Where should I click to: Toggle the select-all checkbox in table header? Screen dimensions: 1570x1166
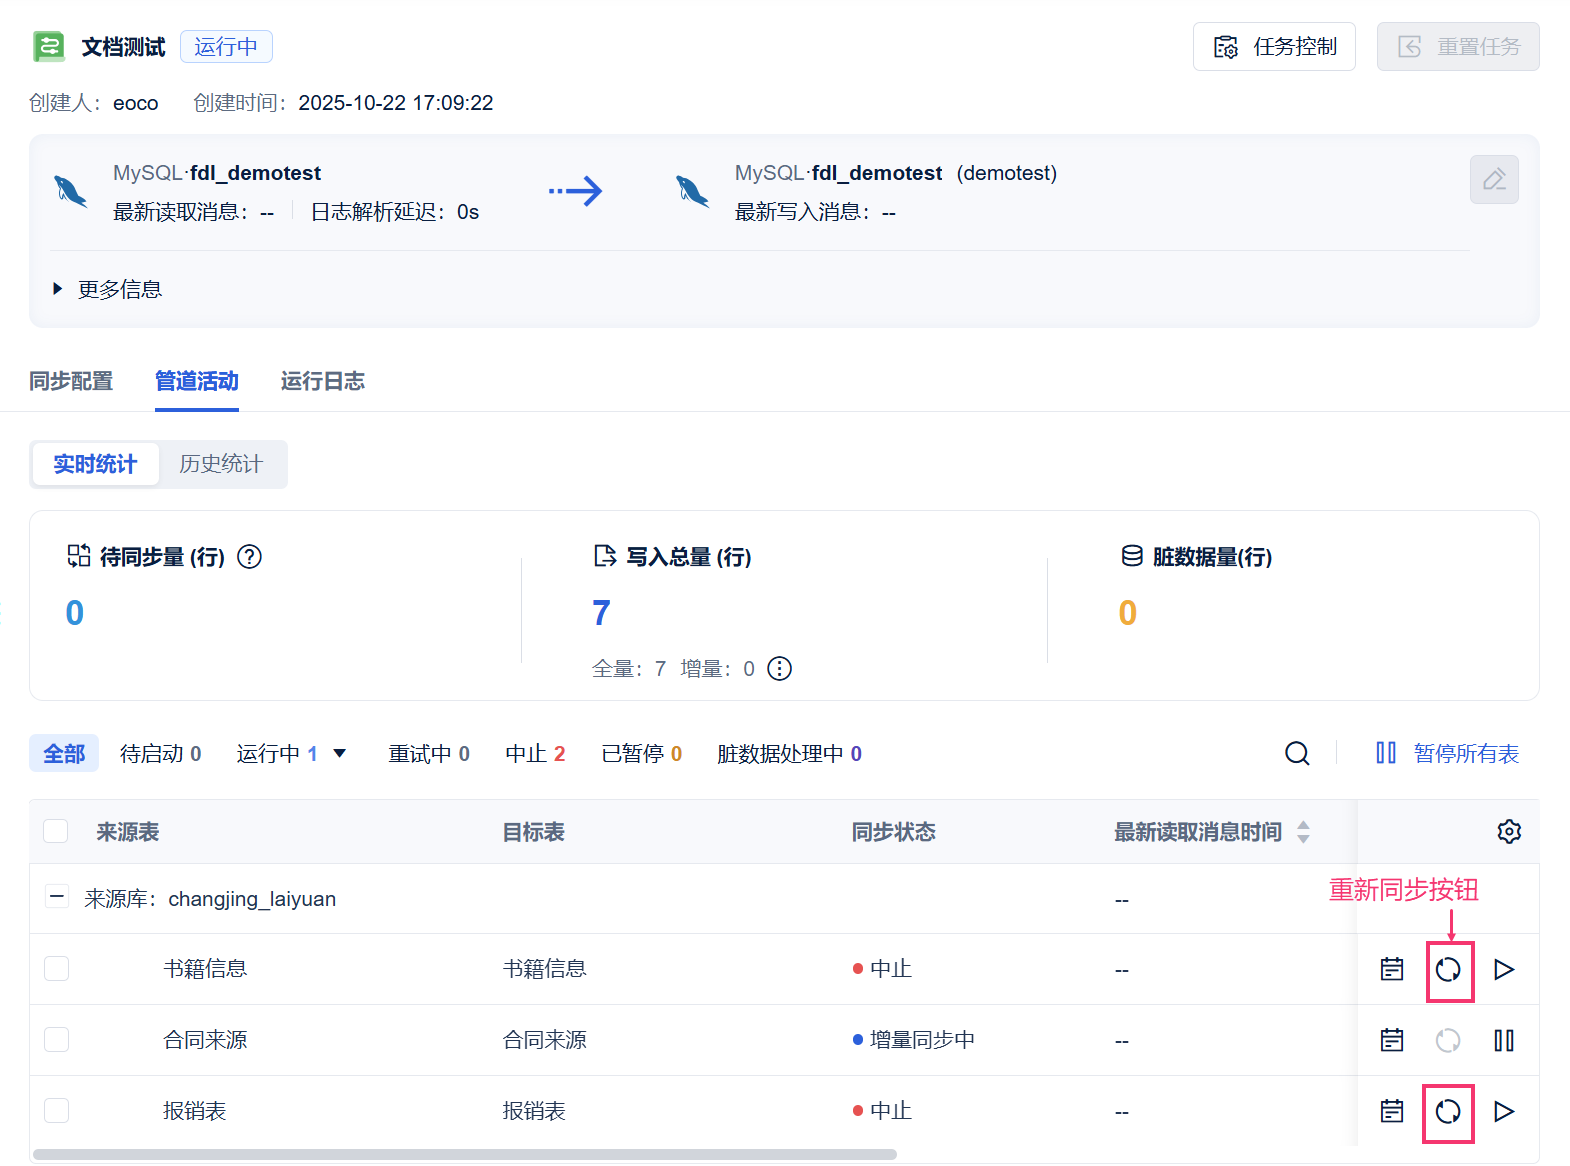tap(56, 831)
